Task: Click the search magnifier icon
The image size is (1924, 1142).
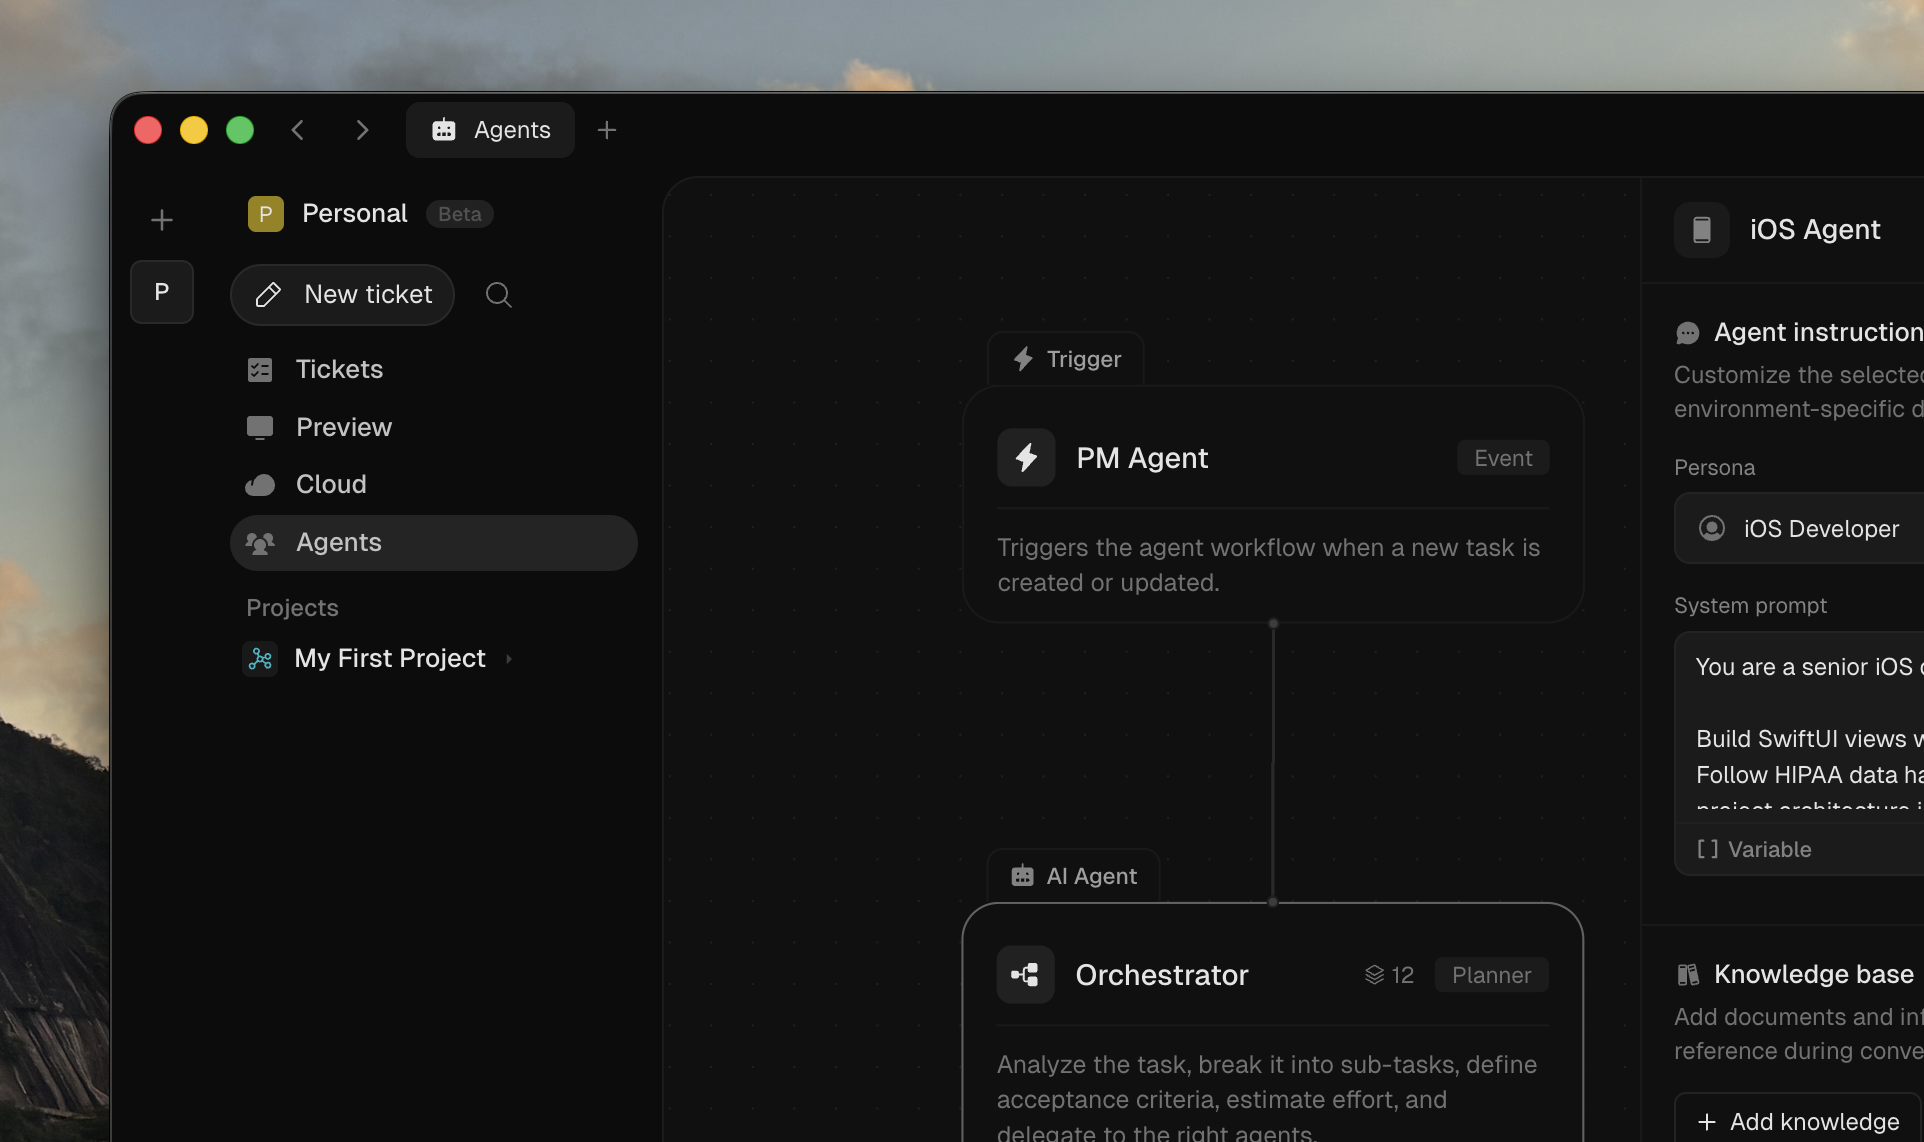Action: point(498,295)
